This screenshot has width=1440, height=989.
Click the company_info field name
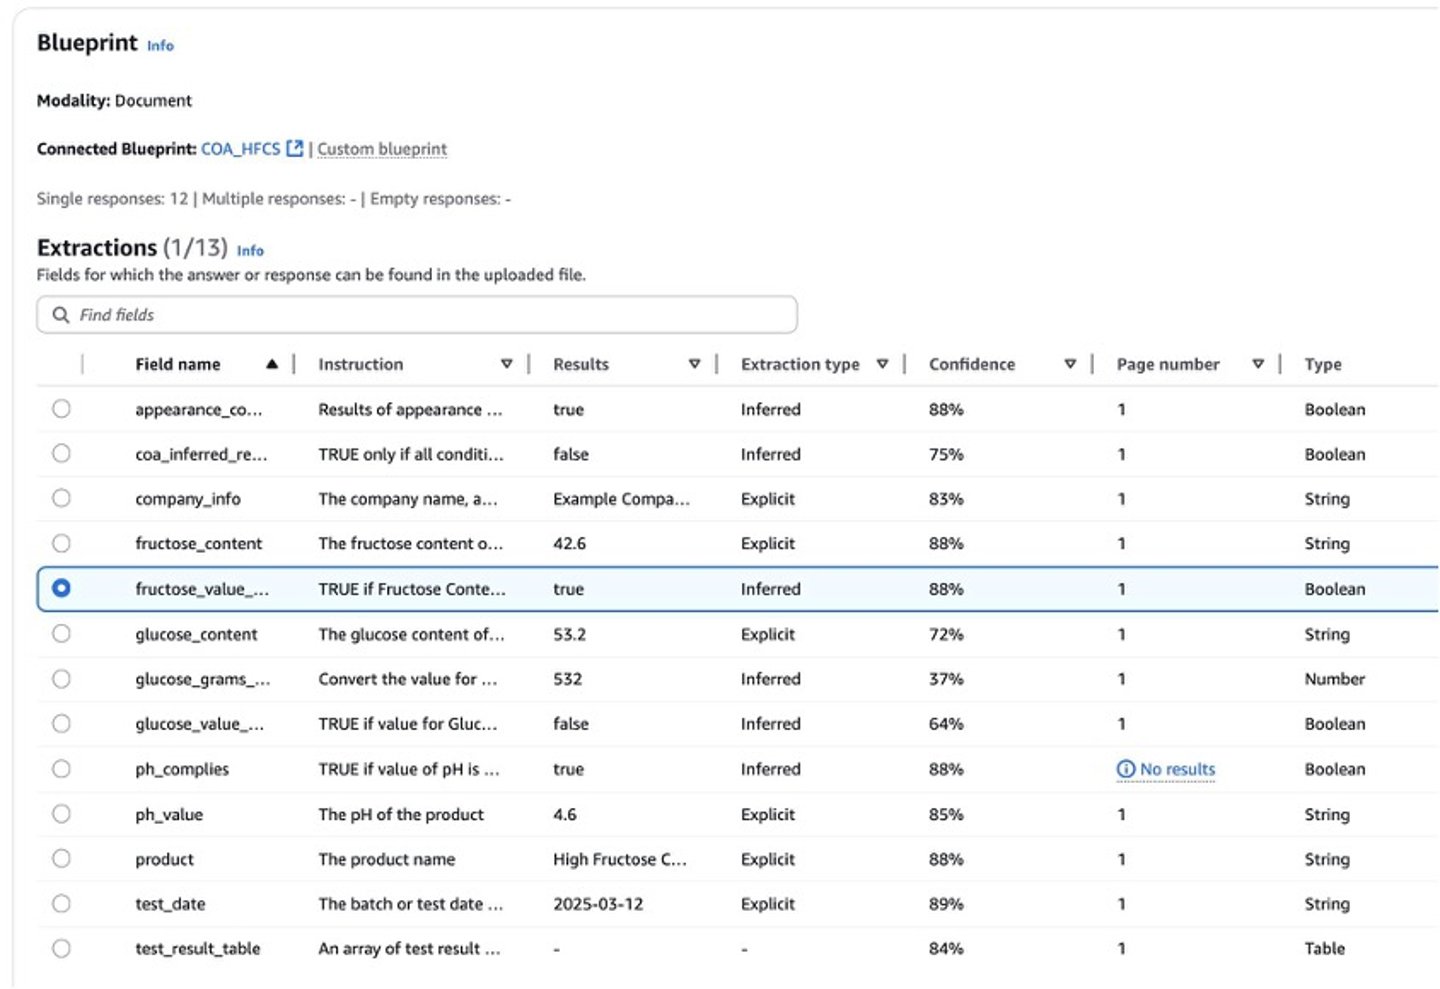tap(188, 499)
